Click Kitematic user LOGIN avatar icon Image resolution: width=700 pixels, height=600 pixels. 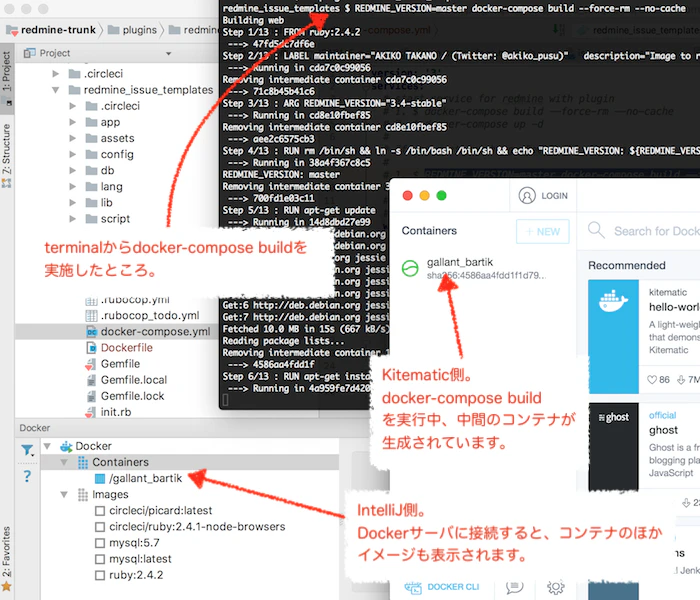(527, 196)
